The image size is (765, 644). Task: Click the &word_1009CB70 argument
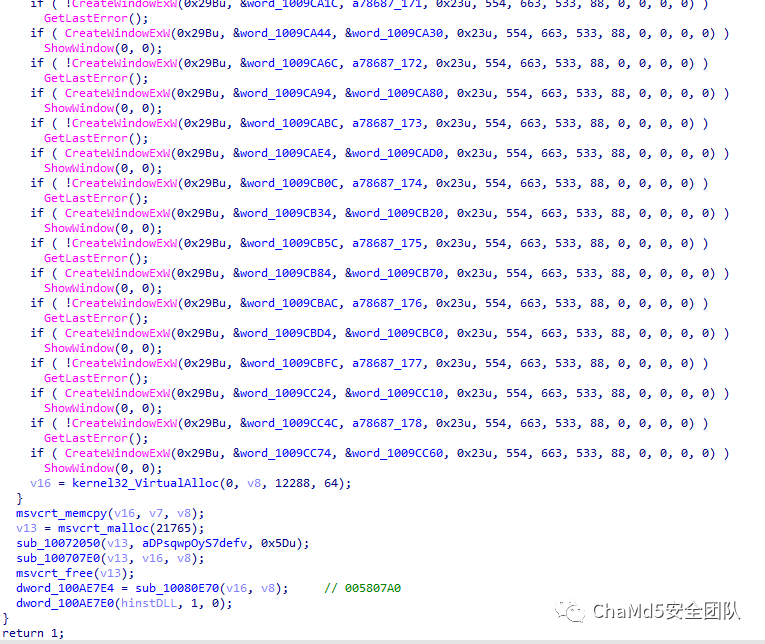click(394, 273)
